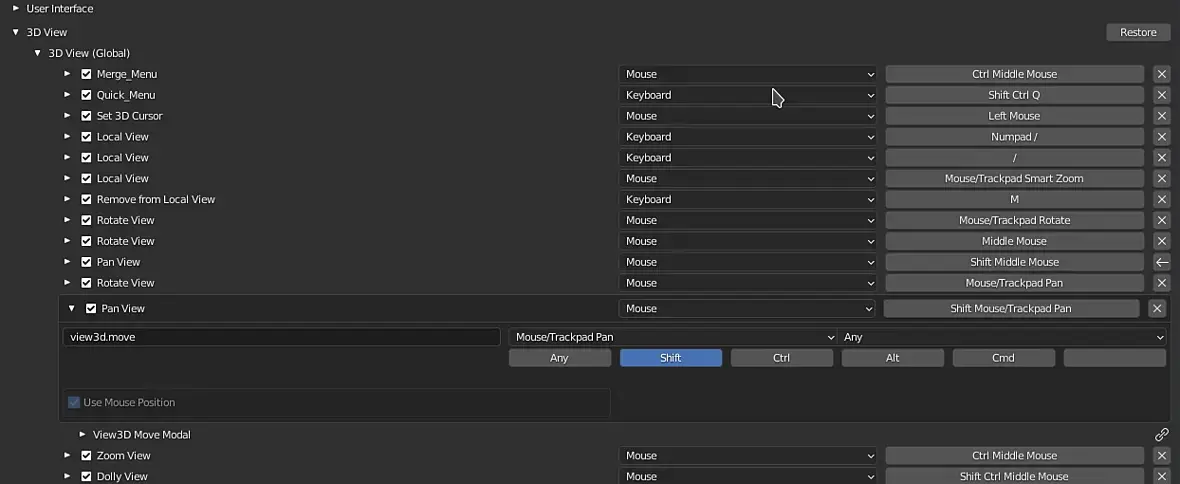Restore Pan View Shift Middle Mouse with back arrow

coord(1161,262)
